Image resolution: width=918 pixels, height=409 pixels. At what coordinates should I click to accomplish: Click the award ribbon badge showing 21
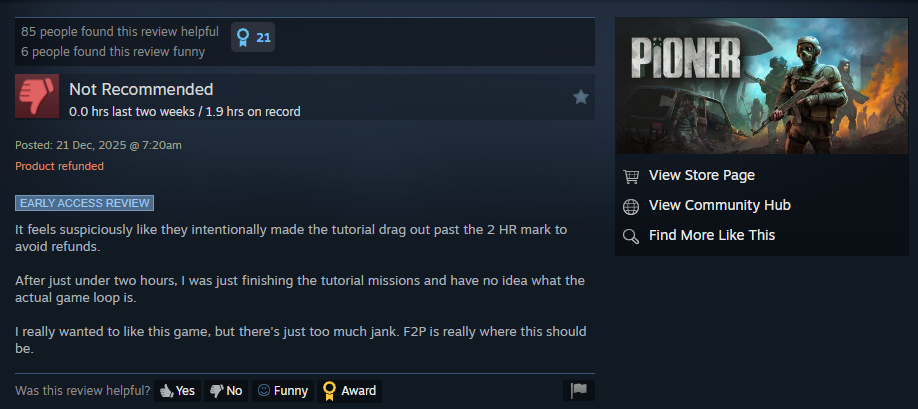(253, 37)
